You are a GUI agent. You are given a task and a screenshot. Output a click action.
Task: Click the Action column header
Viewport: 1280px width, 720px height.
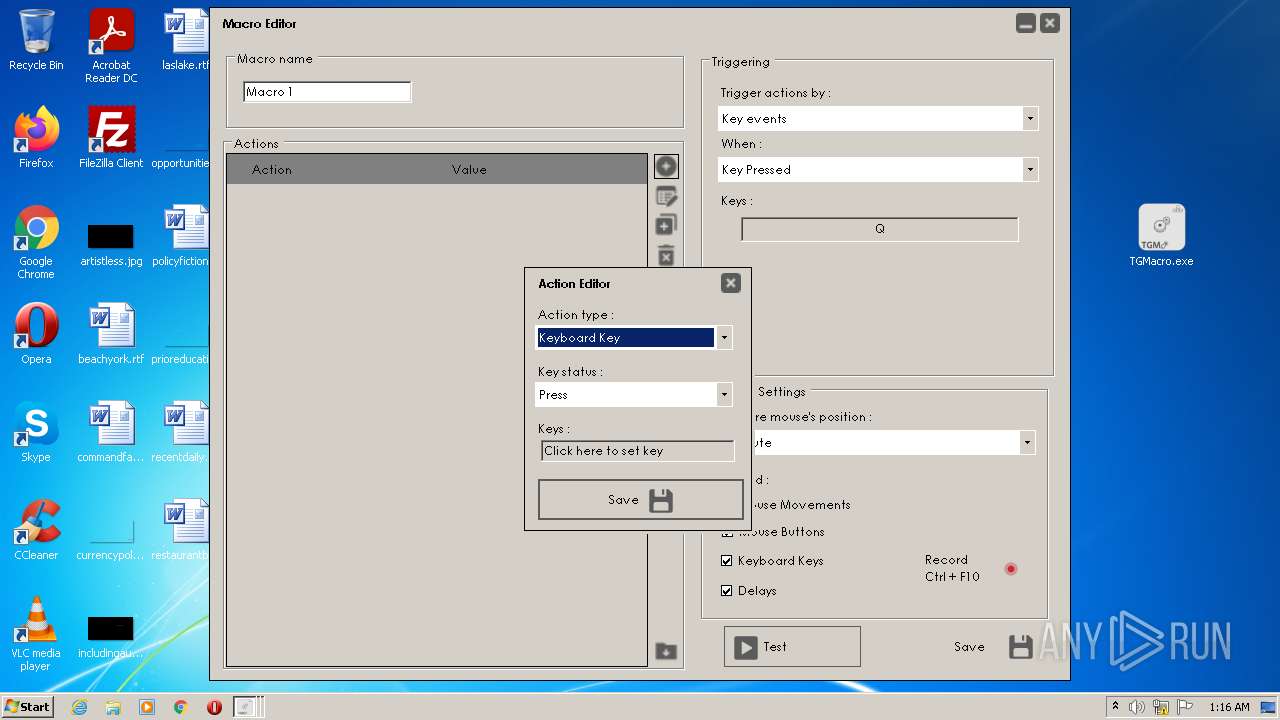tap(272, 170)
